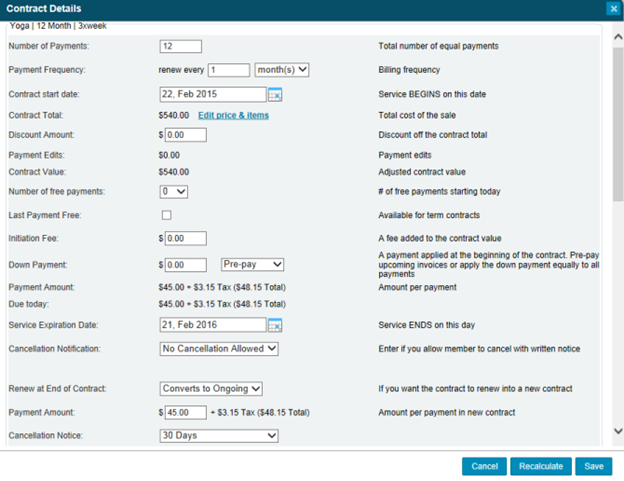624x481 pixels.
Task: Open the month(s) payment frequency dropdown
Action: [283, 70]
